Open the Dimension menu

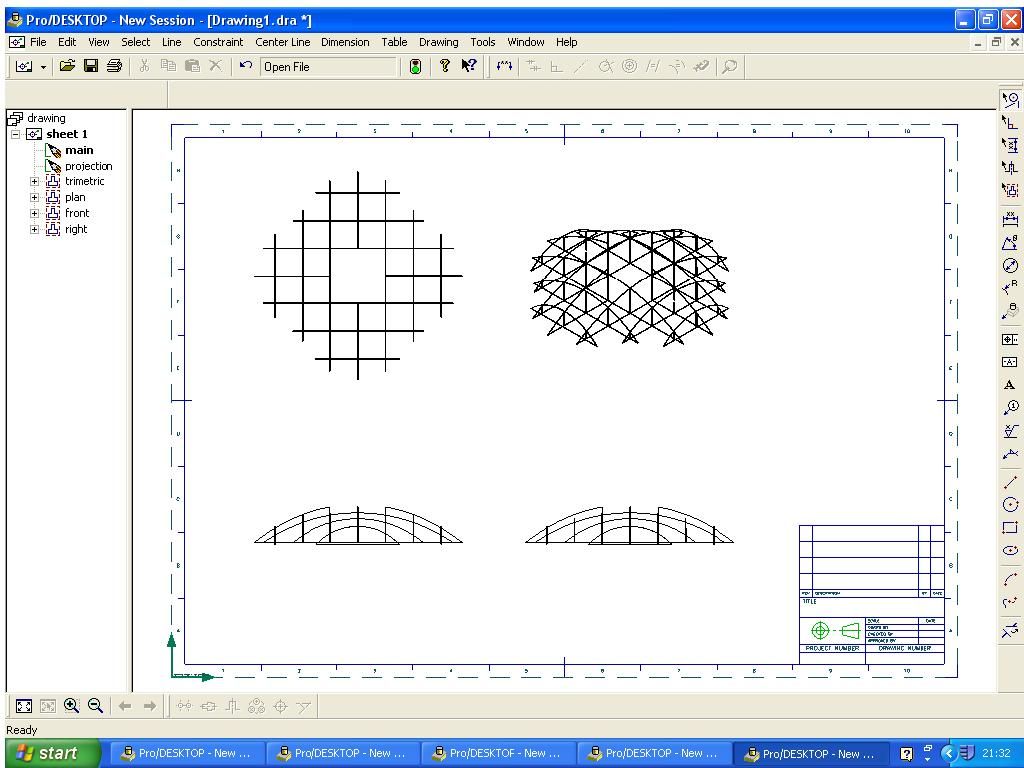345,42
